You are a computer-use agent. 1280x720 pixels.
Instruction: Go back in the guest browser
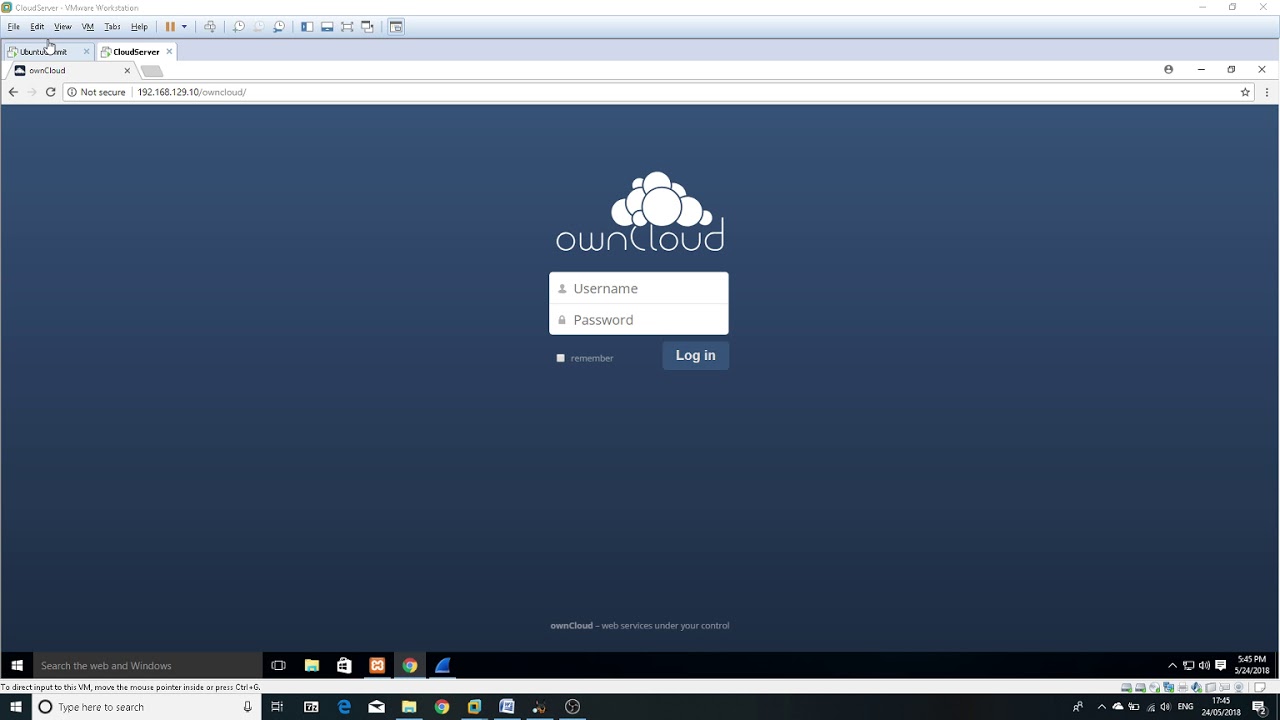tap(13, 92)
